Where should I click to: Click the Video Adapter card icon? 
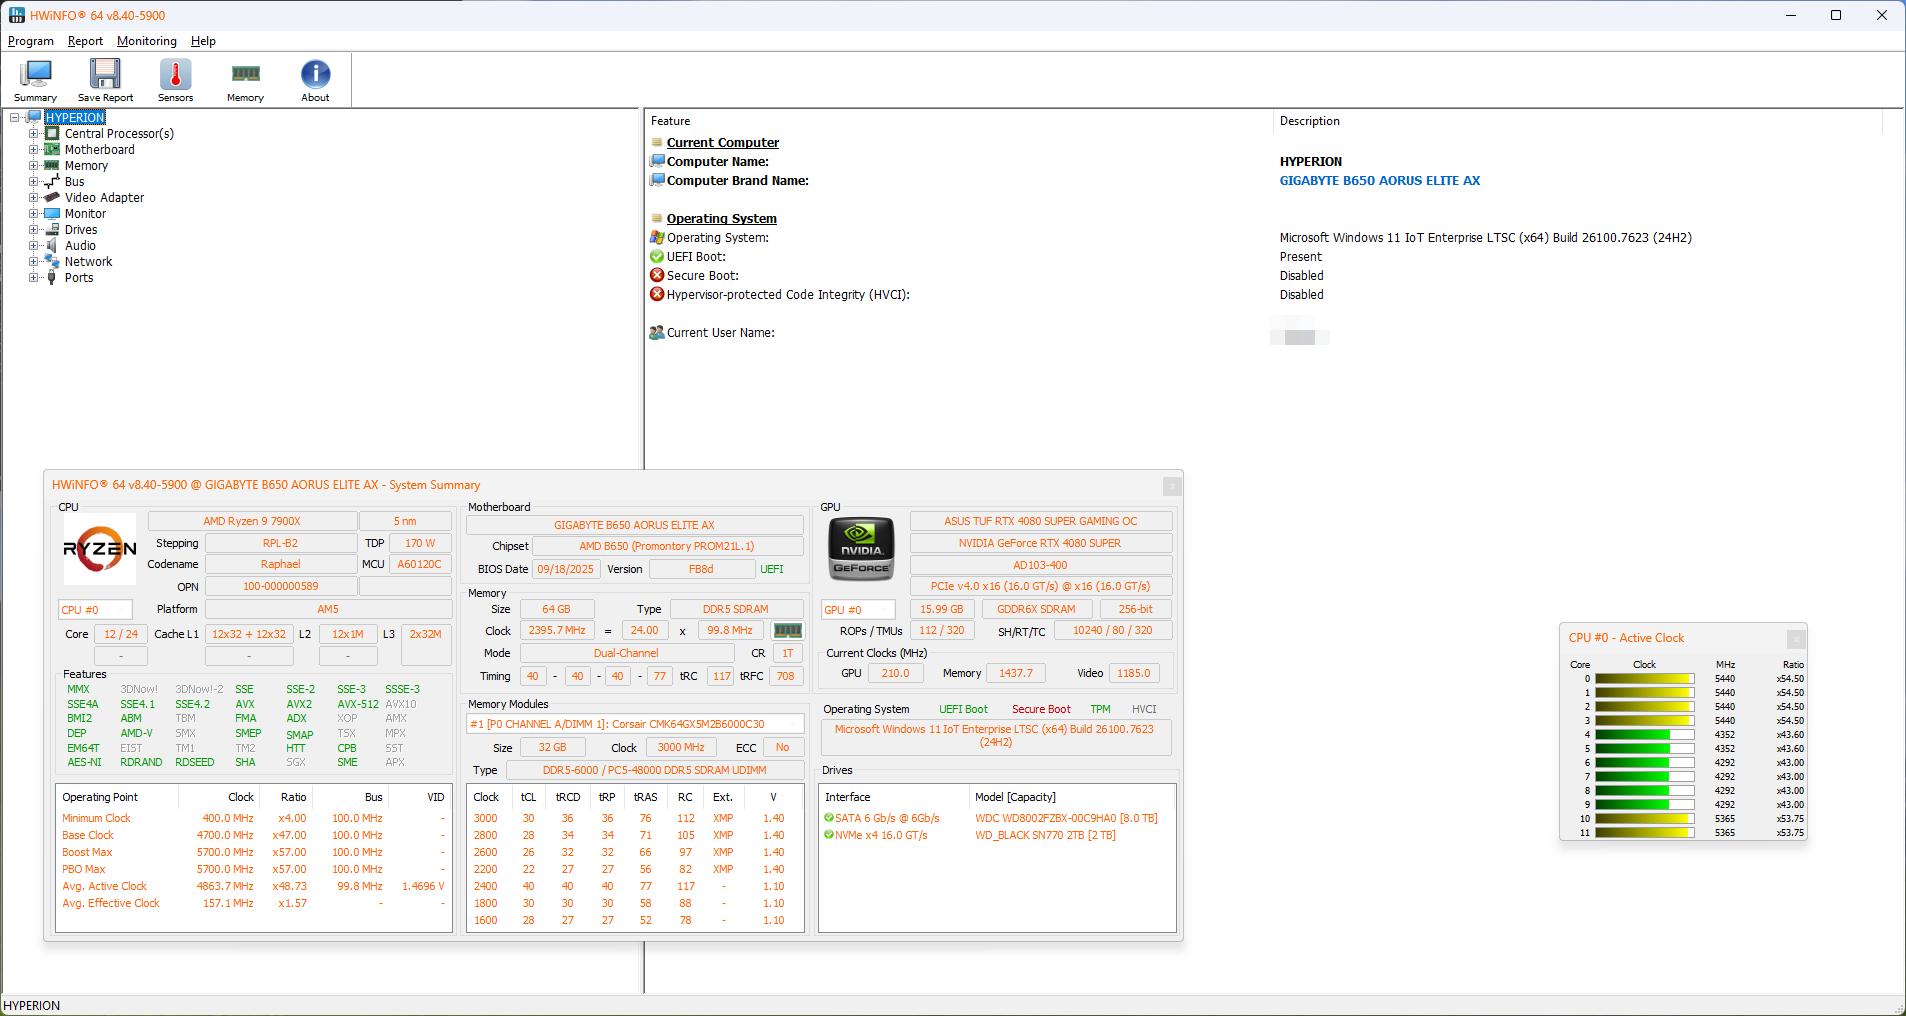[x=52, y=197]
